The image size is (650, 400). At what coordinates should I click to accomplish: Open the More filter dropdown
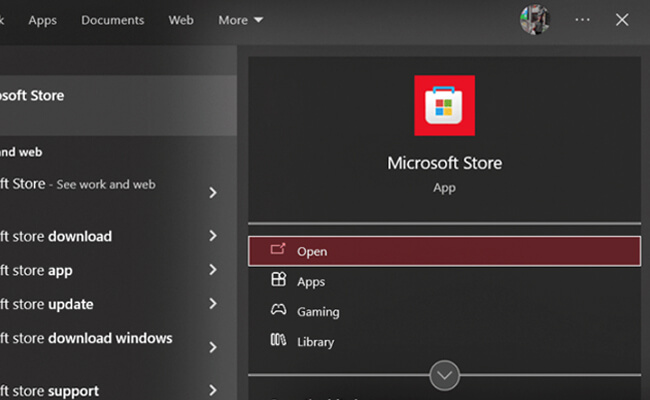coord(240,20)
